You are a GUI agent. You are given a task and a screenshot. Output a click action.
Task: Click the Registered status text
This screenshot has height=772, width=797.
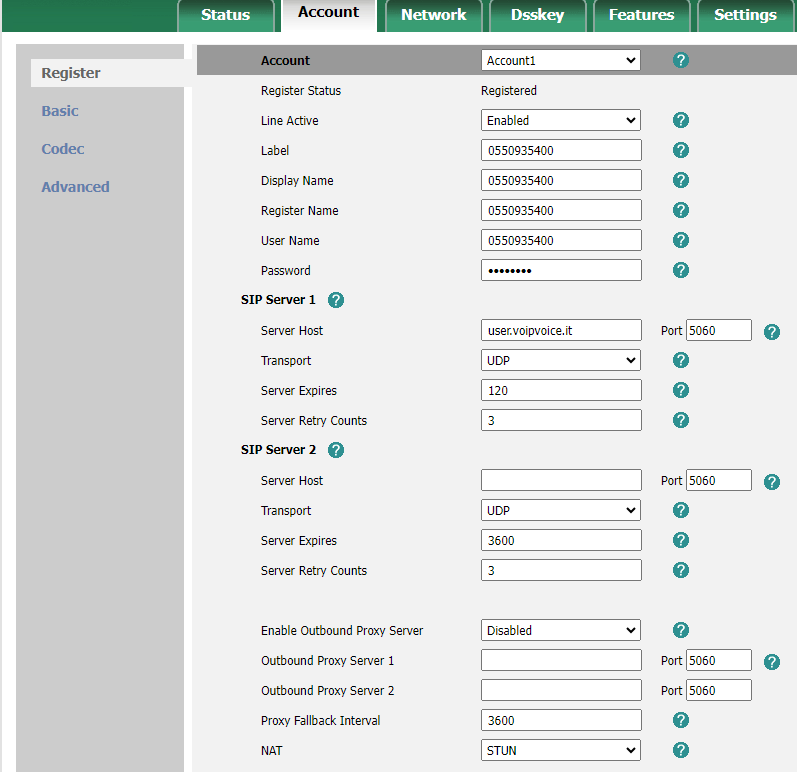pos(509,90)
